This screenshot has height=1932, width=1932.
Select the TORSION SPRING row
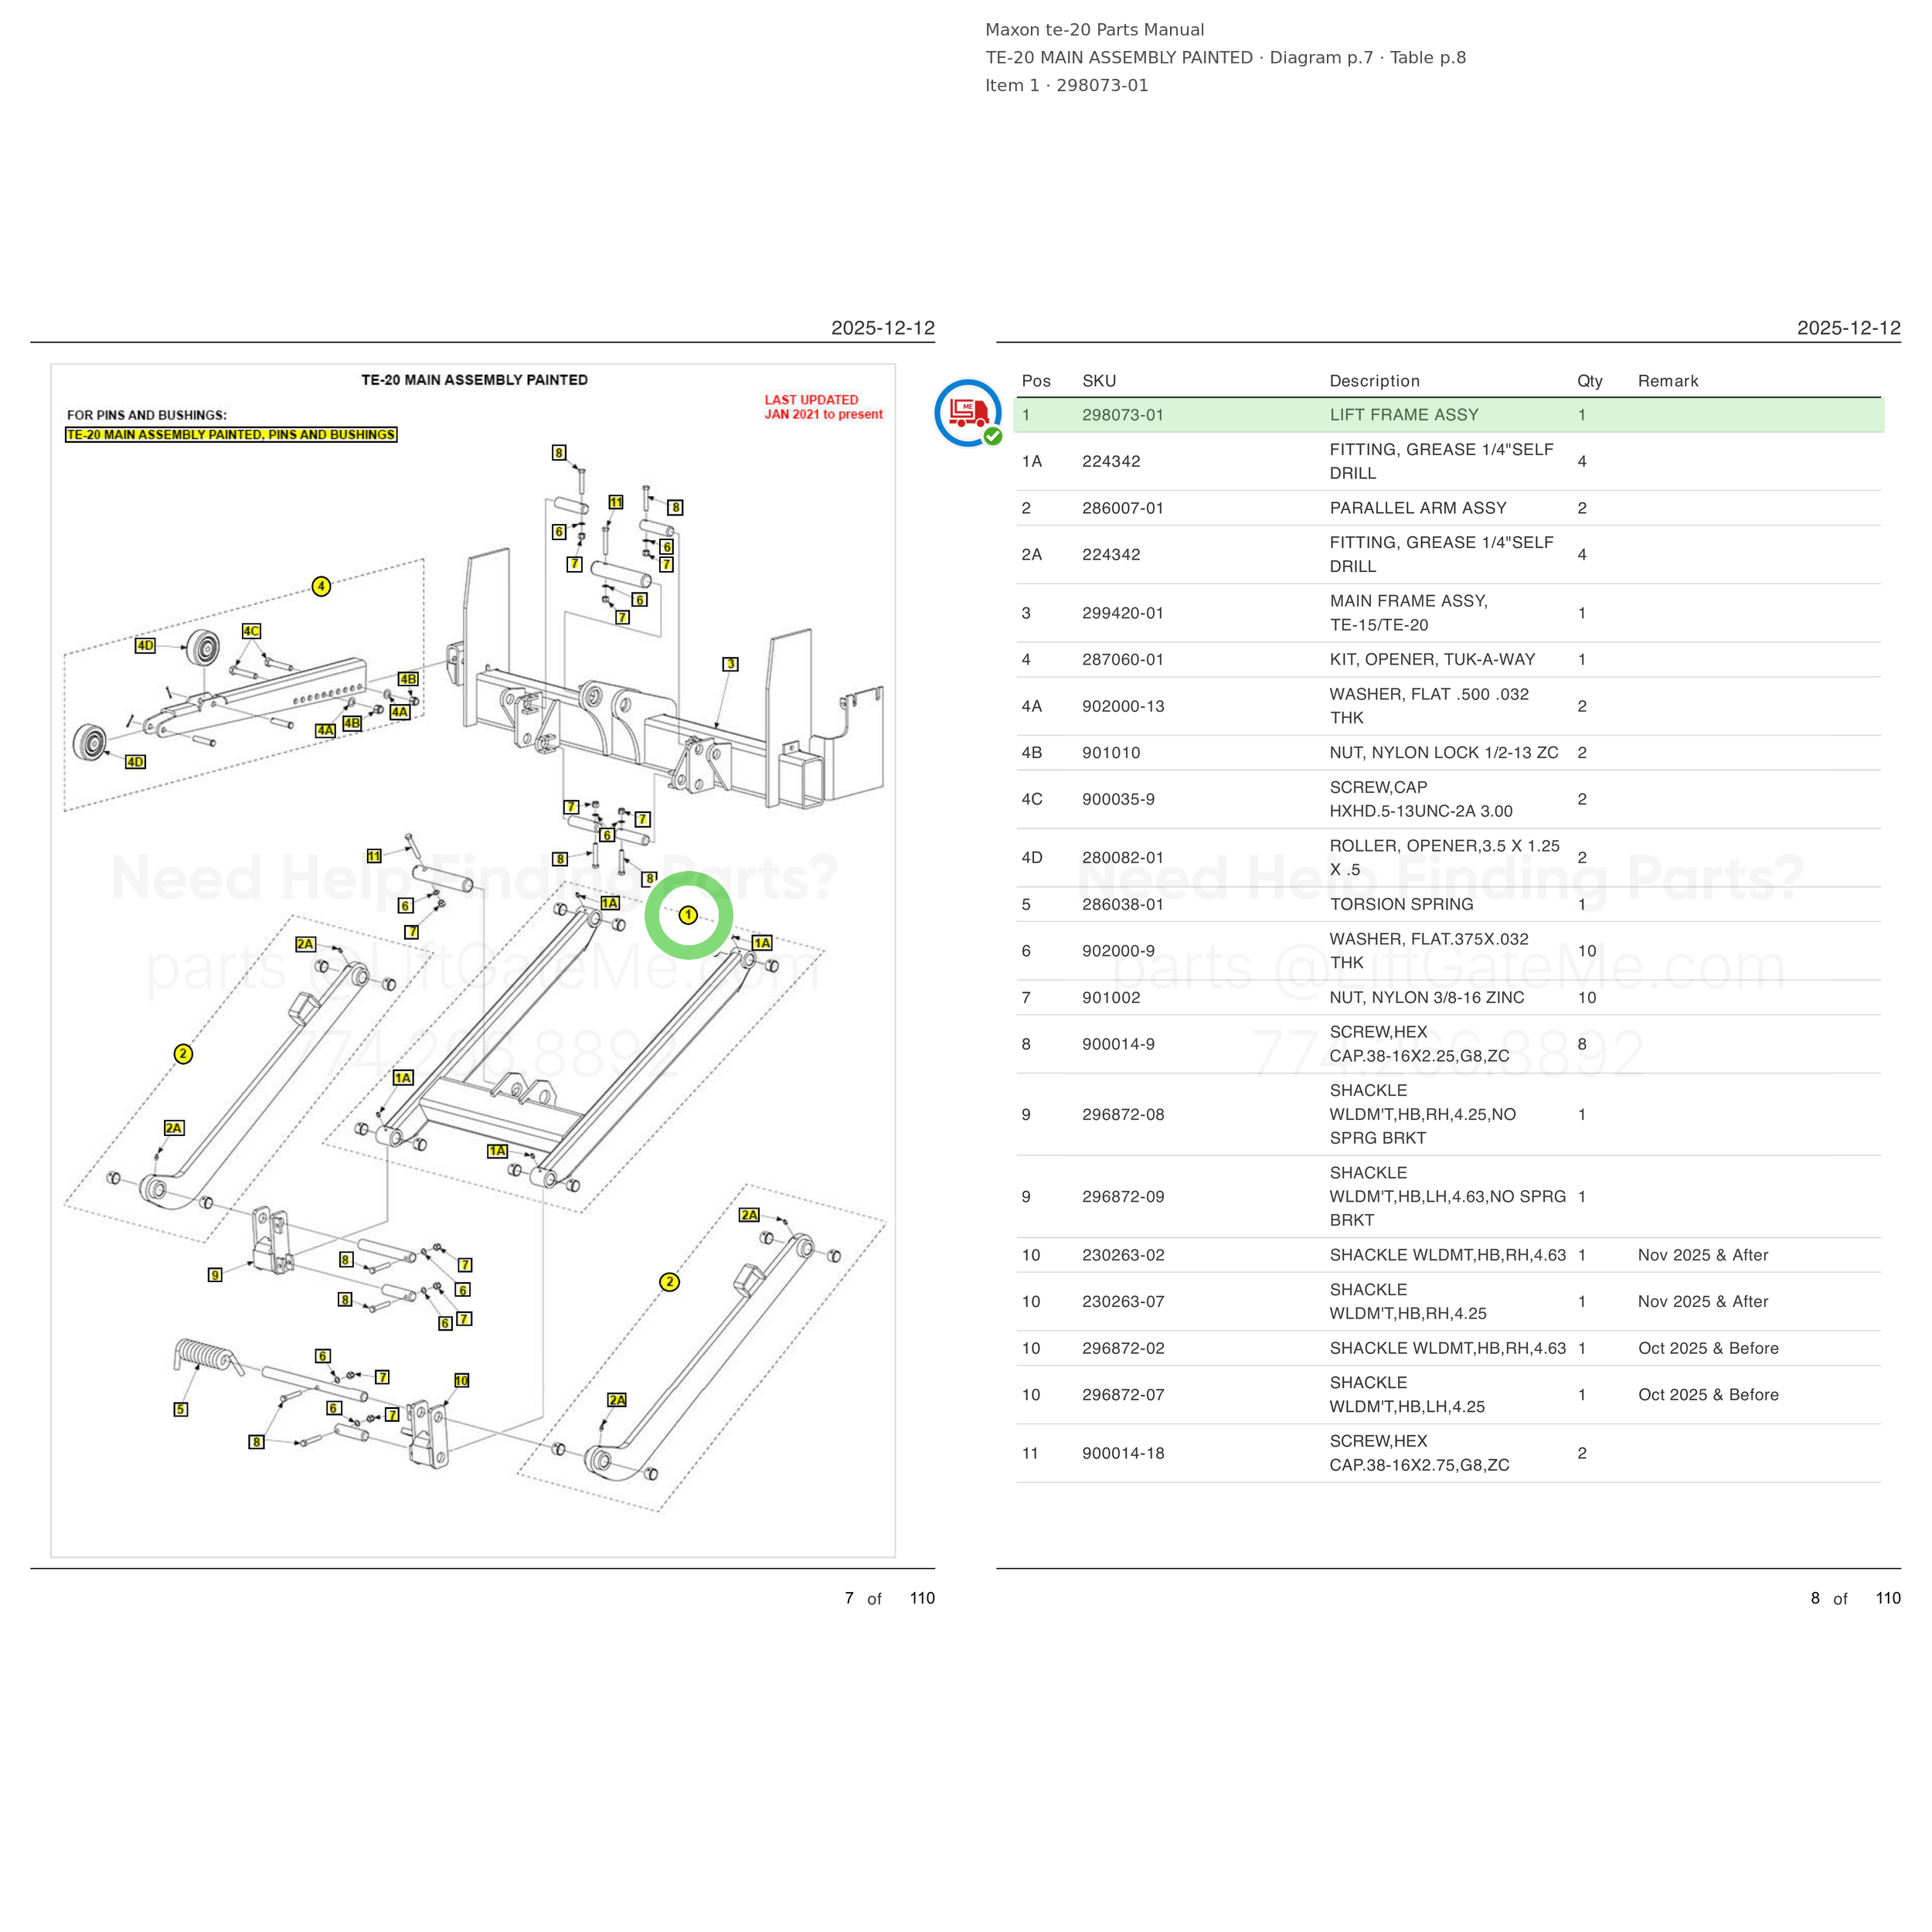(1449, 904)
